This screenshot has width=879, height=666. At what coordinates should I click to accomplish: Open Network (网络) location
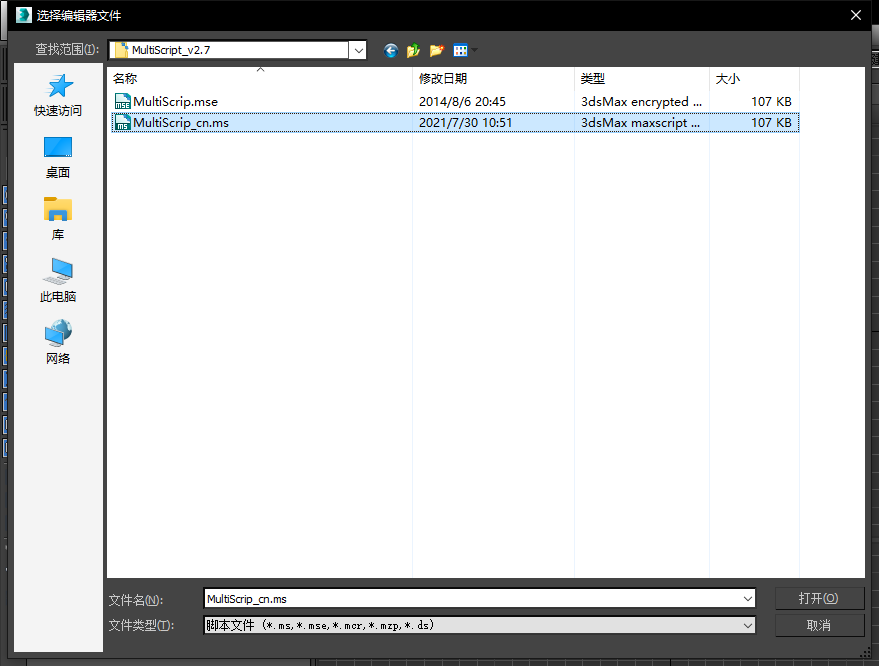click(58, 344)
